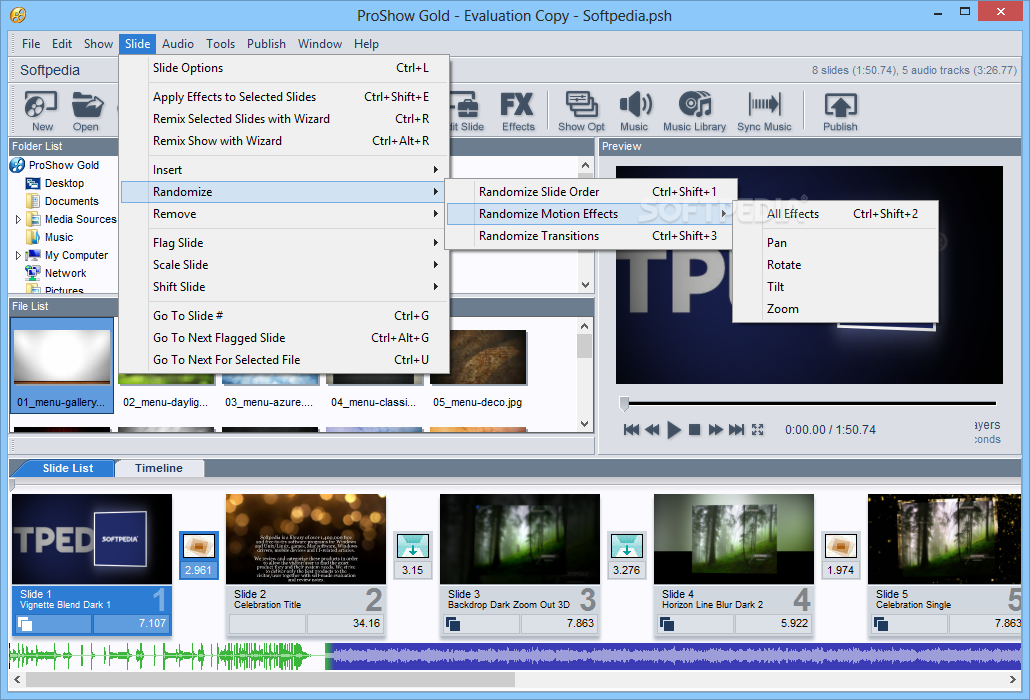Click the transition icon after Slide 1
This screenshot has height=700, width=1030.
[x=198, y=546]
